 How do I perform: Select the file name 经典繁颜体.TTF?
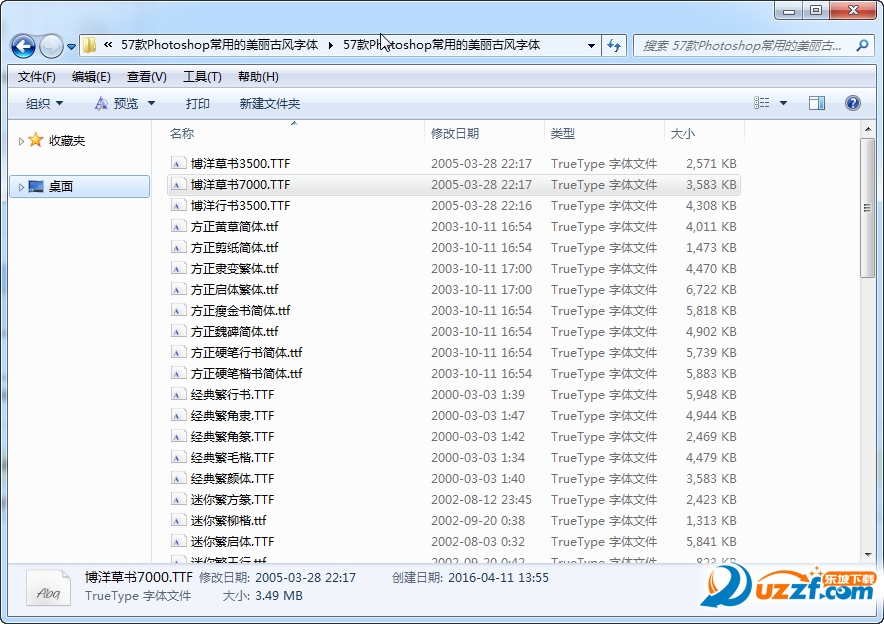pos(232,479)
